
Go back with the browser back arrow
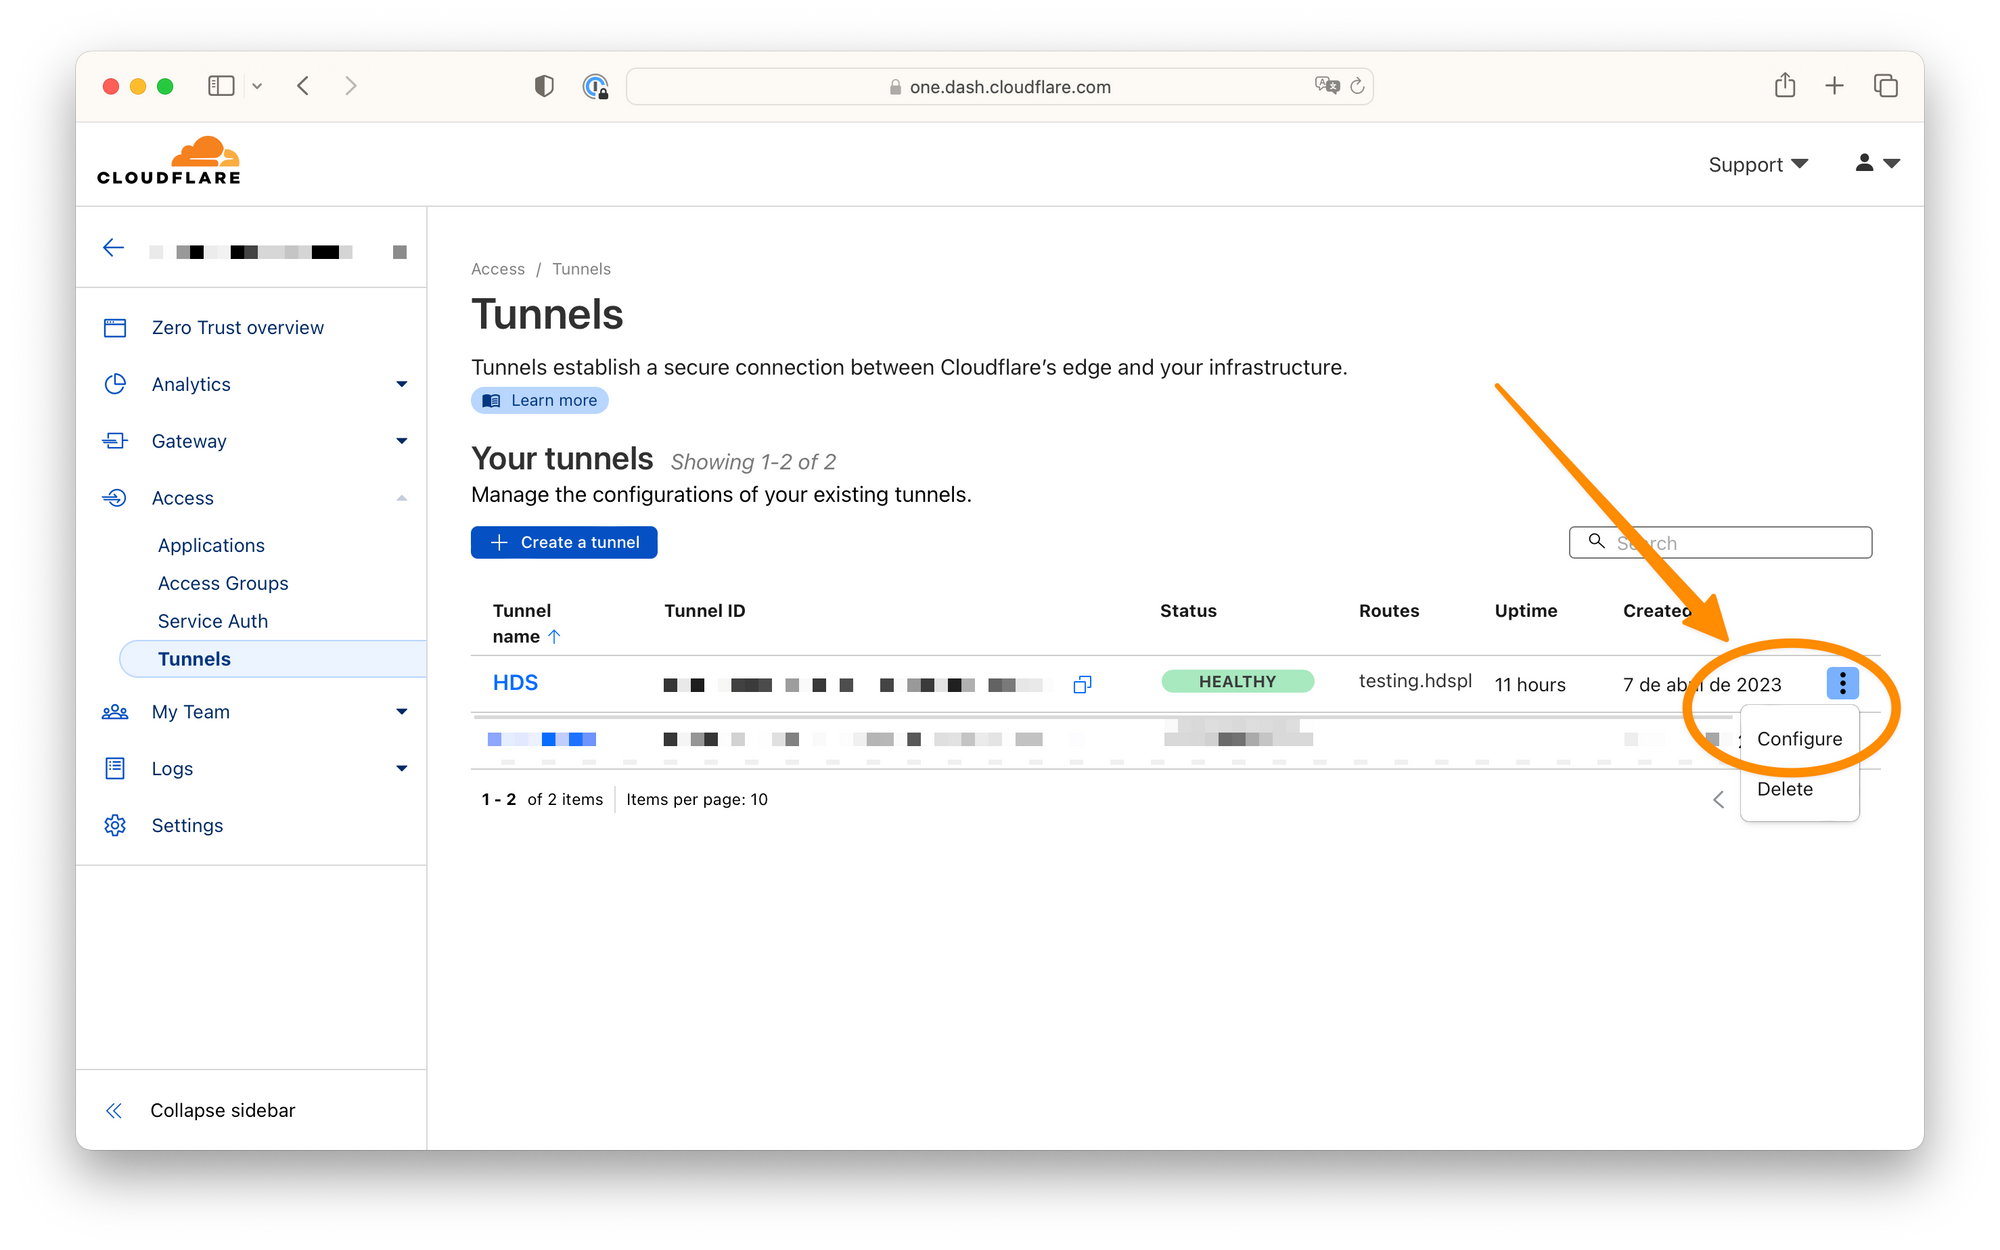click(x=303, y=86)
